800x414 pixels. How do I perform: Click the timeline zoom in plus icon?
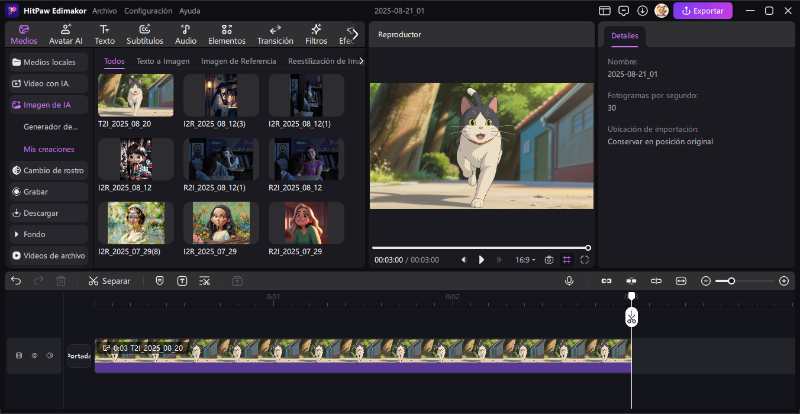click(x=784, y=281)
